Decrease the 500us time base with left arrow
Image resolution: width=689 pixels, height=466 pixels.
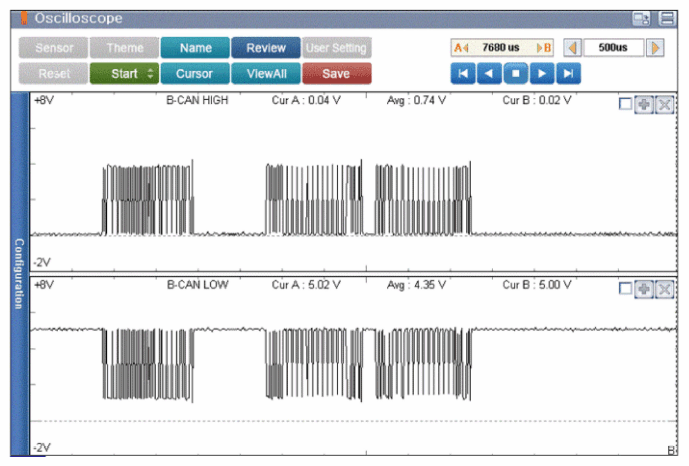pyautogui.click(x=572, y=47)
